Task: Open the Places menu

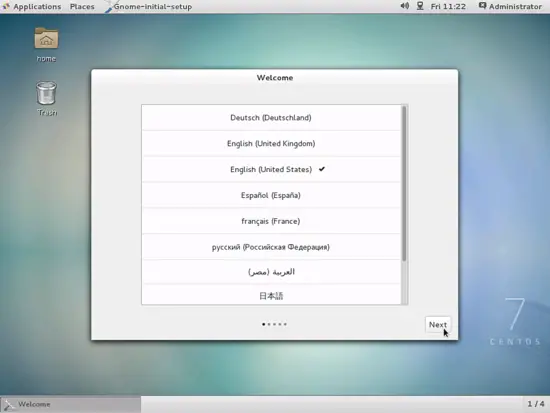Action: (x=82, y=7)
